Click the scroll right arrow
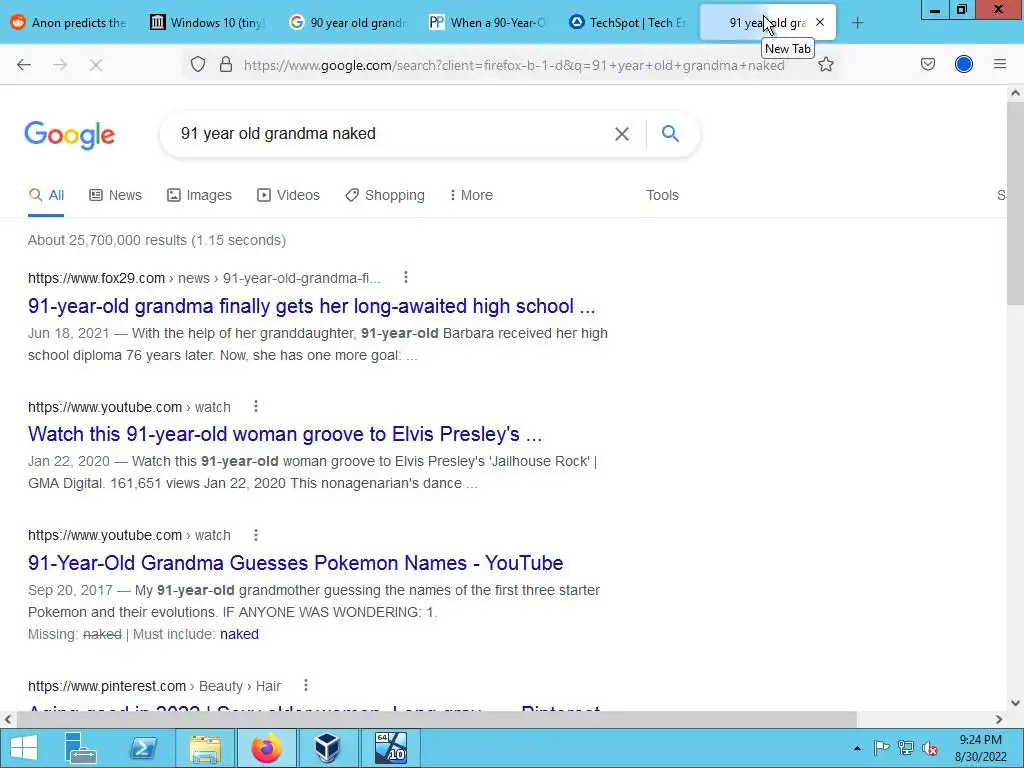The image size is (1024, 768). (x=999, y=719)
